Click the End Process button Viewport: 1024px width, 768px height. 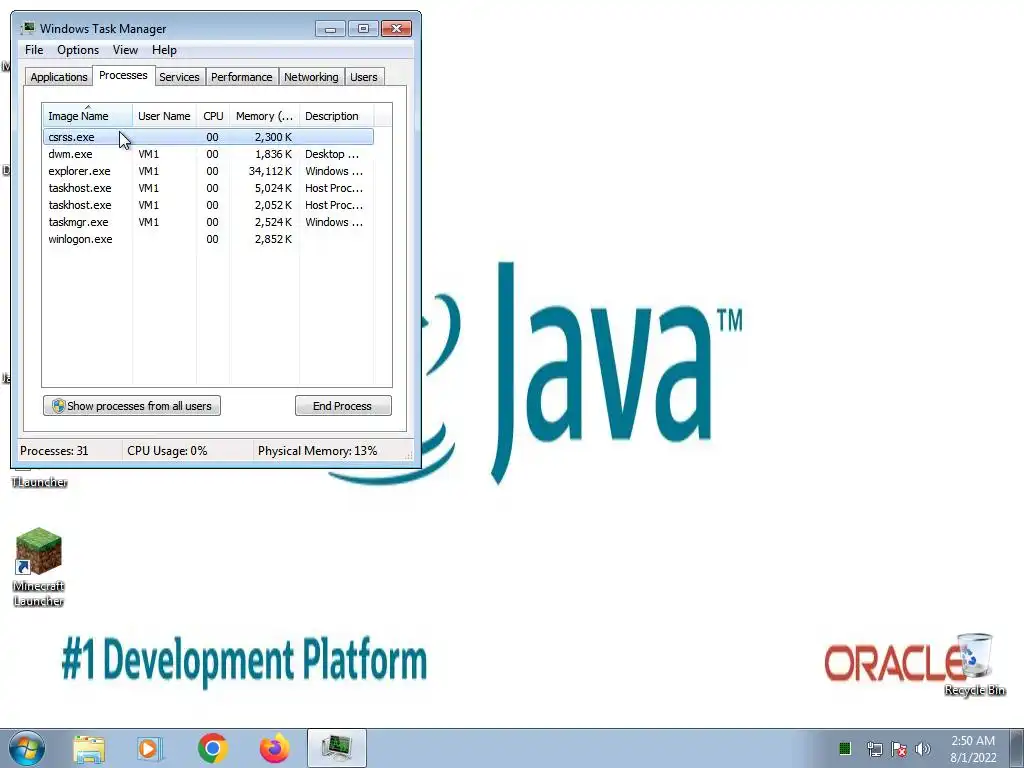(x=343, y=406)
